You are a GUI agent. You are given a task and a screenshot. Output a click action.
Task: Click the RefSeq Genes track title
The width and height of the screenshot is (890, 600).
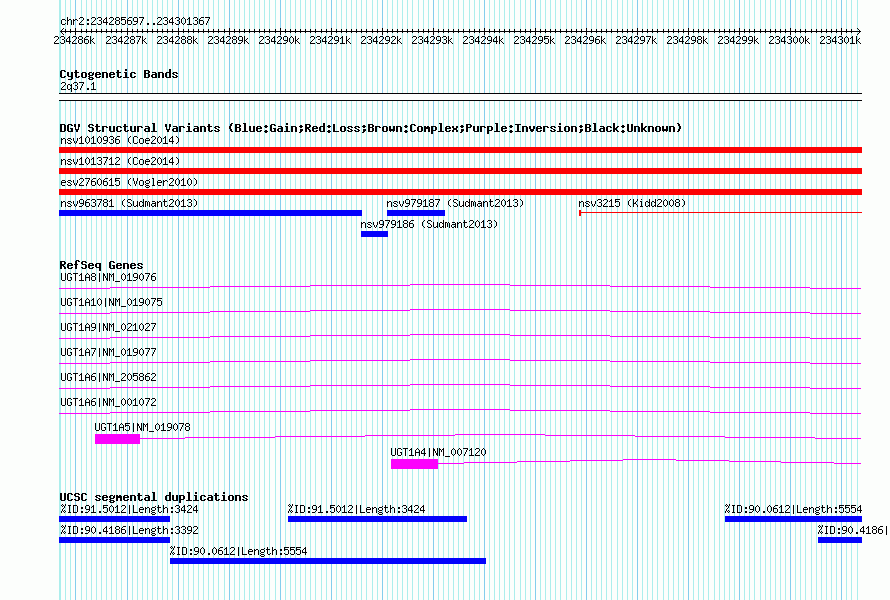(101, 265)
